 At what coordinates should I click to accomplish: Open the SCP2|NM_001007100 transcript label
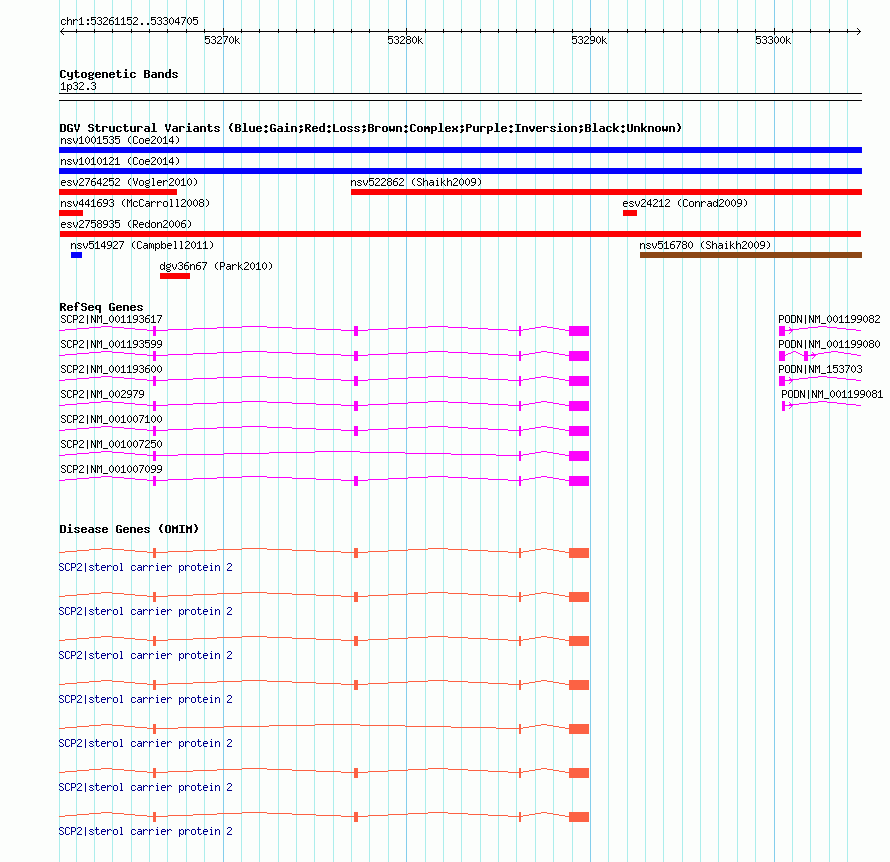click(111, 419)
